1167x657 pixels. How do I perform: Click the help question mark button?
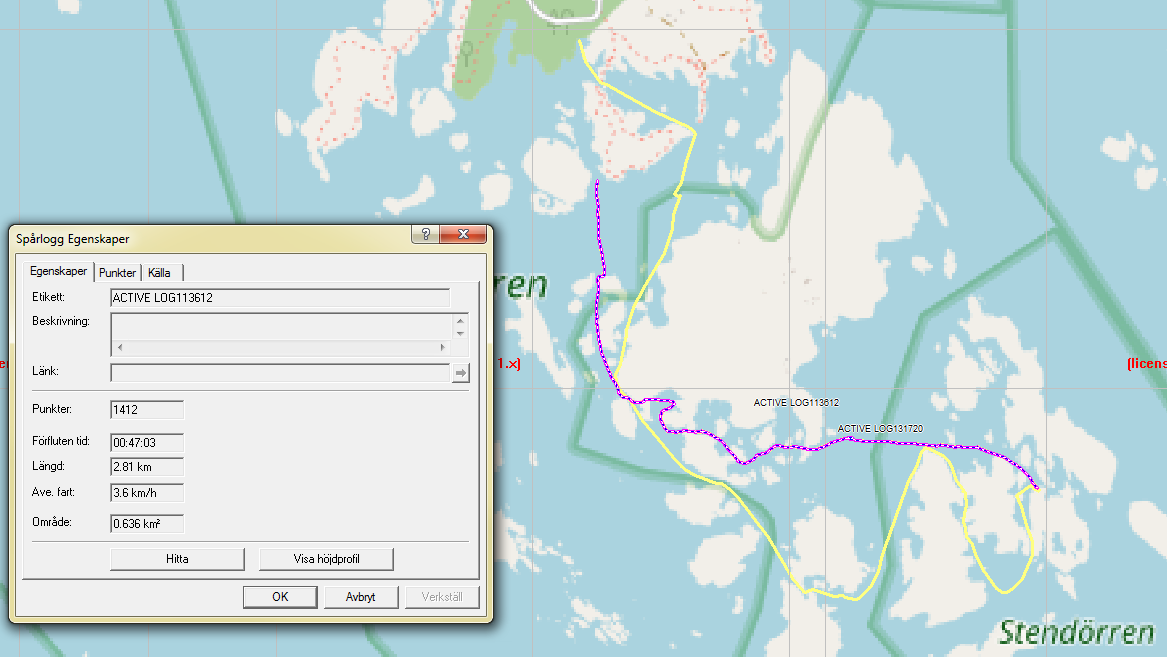coord(427,235)
